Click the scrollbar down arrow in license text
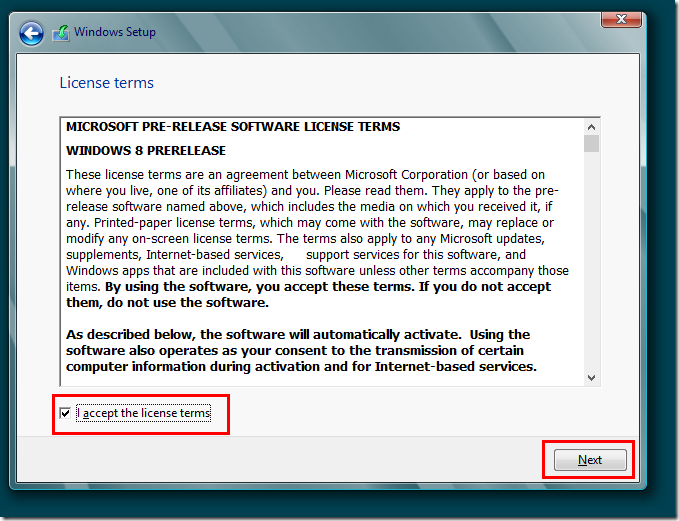The image size is (679, 521). [591, 378]
